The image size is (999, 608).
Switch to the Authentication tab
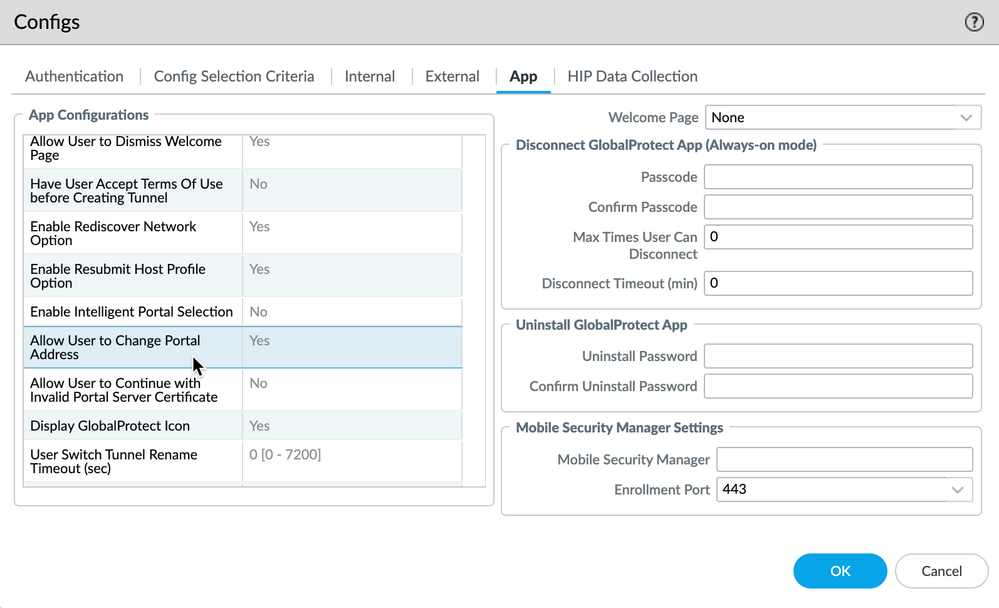point(74,76)
